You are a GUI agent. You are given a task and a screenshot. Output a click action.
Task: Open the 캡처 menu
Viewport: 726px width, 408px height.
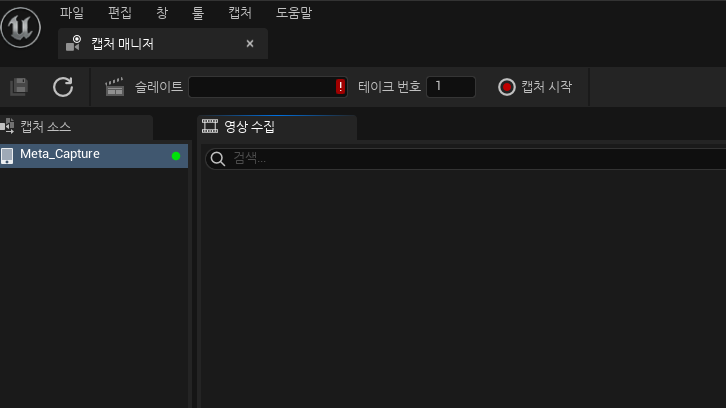(x=240, y=13)
